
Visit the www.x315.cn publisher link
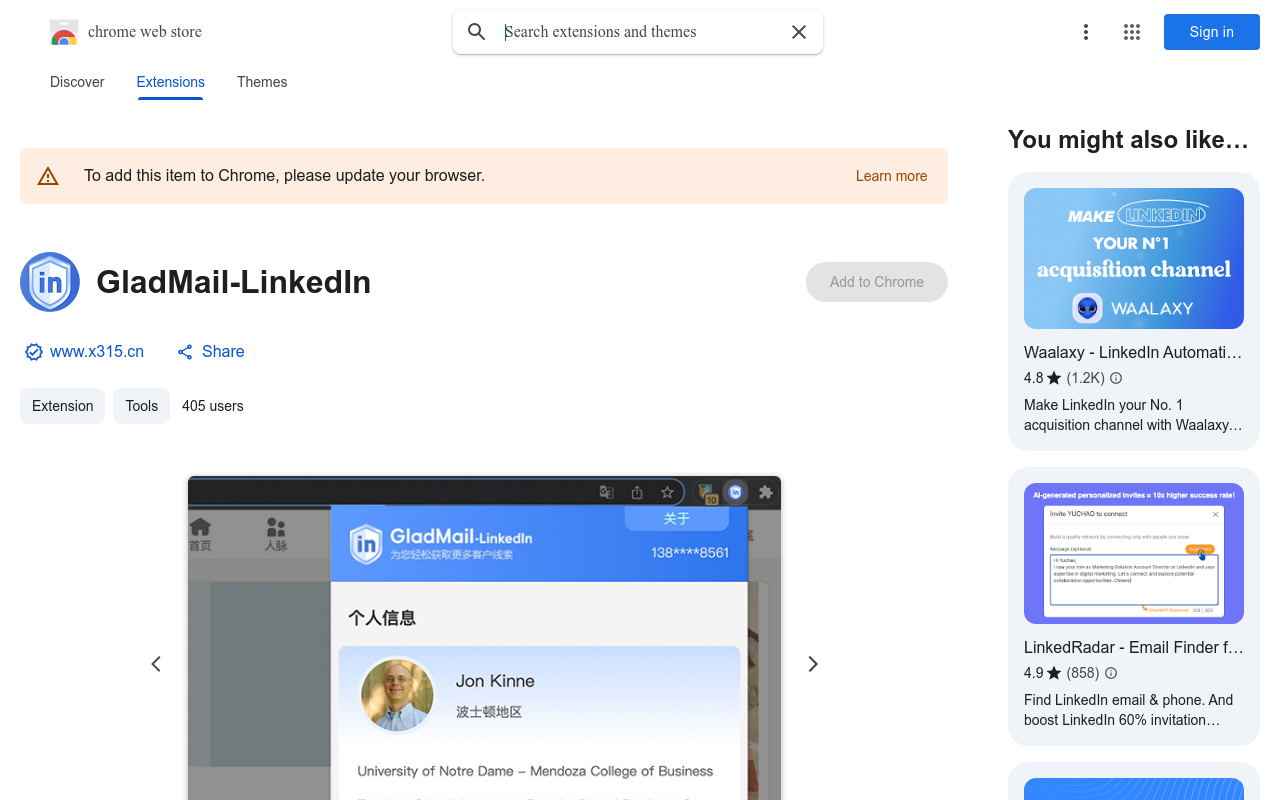click(x=97, y=352)
